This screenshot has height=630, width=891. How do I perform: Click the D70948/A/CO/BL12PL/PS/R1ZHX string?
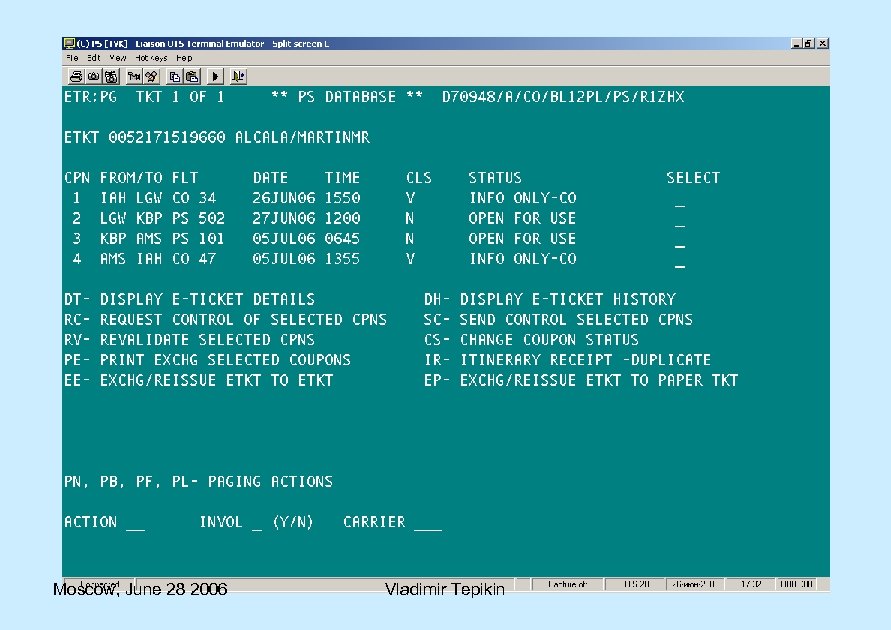point(563,97)
